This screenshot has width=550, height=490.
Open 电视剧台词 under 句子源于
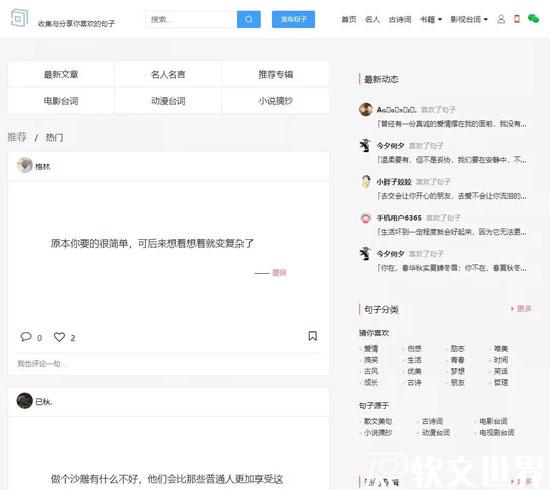point(497,432)
